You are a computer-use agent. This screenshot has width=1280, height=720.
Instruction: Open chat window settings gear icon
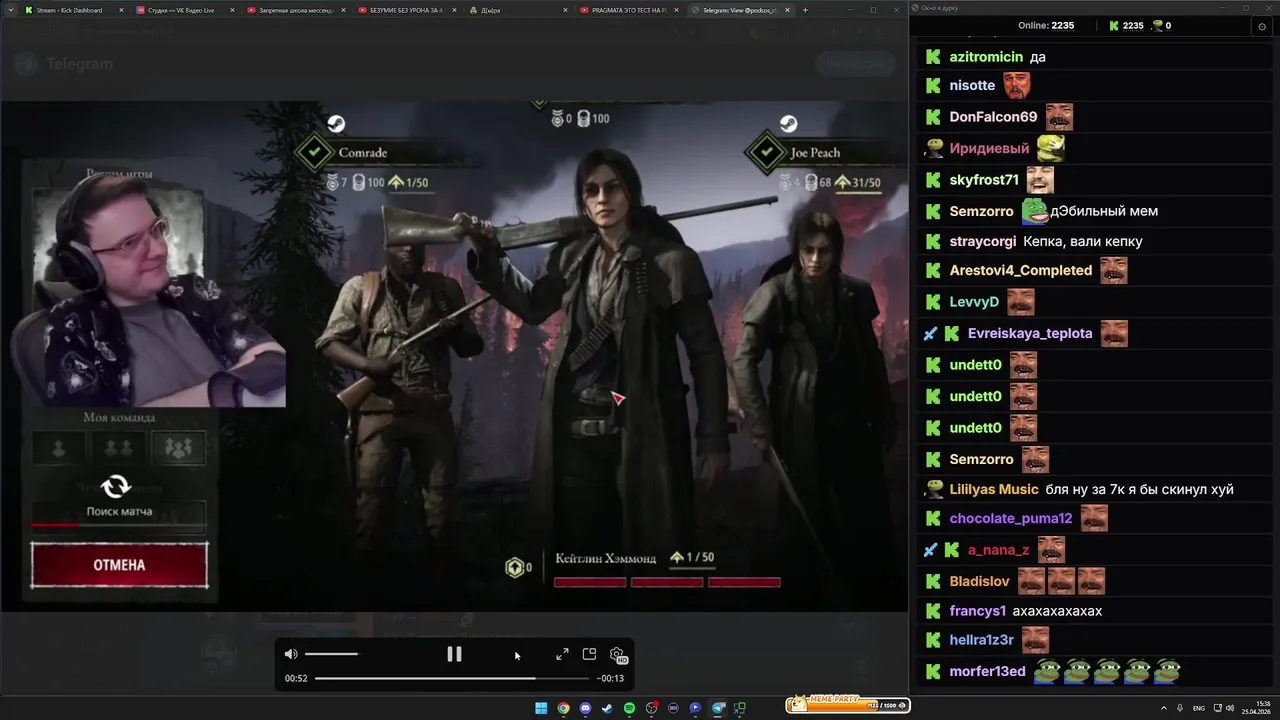tap(1262, 26)
